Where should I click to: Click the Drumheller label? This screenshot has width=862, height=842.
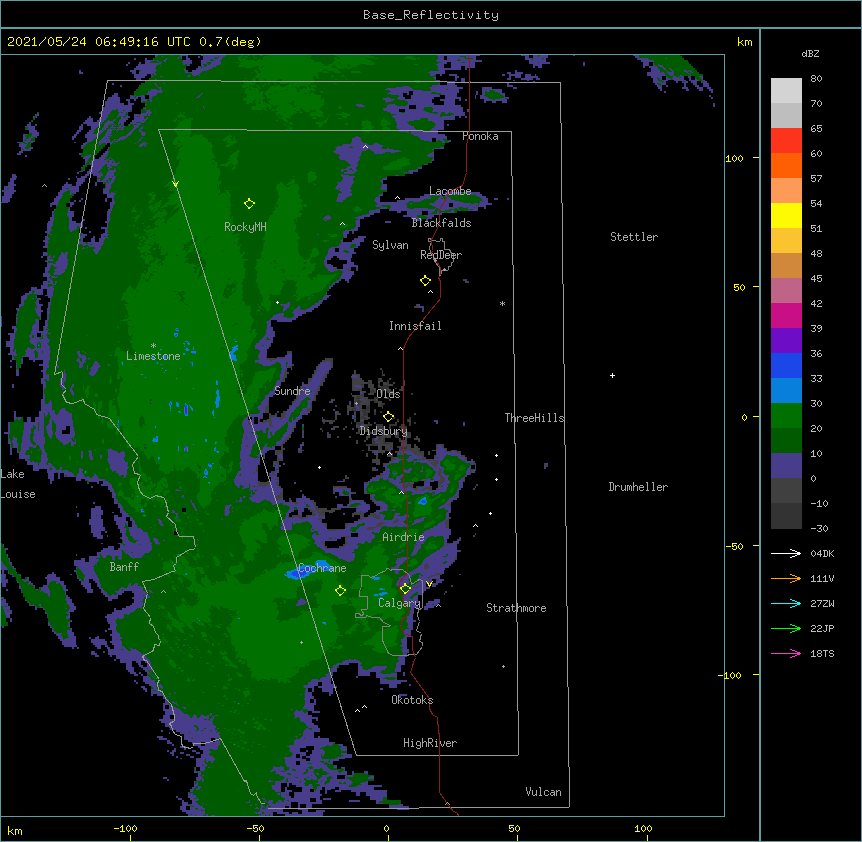(x=638, y=487)
